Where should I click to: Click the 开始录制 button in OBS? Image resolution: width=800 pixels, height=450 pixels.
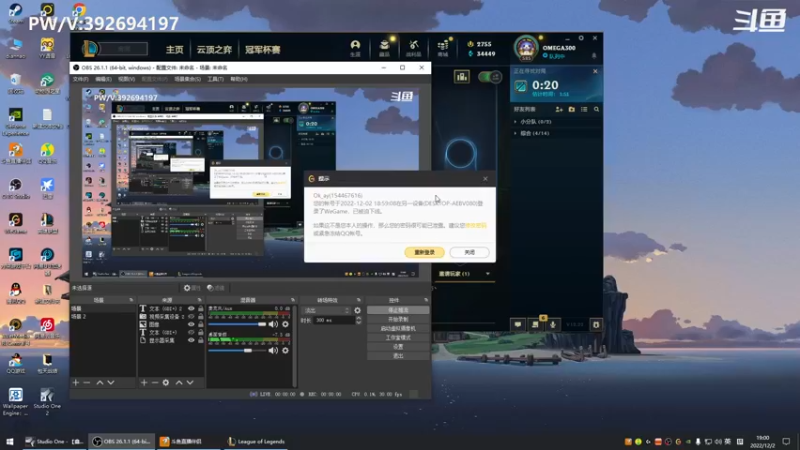coord(398,319)
